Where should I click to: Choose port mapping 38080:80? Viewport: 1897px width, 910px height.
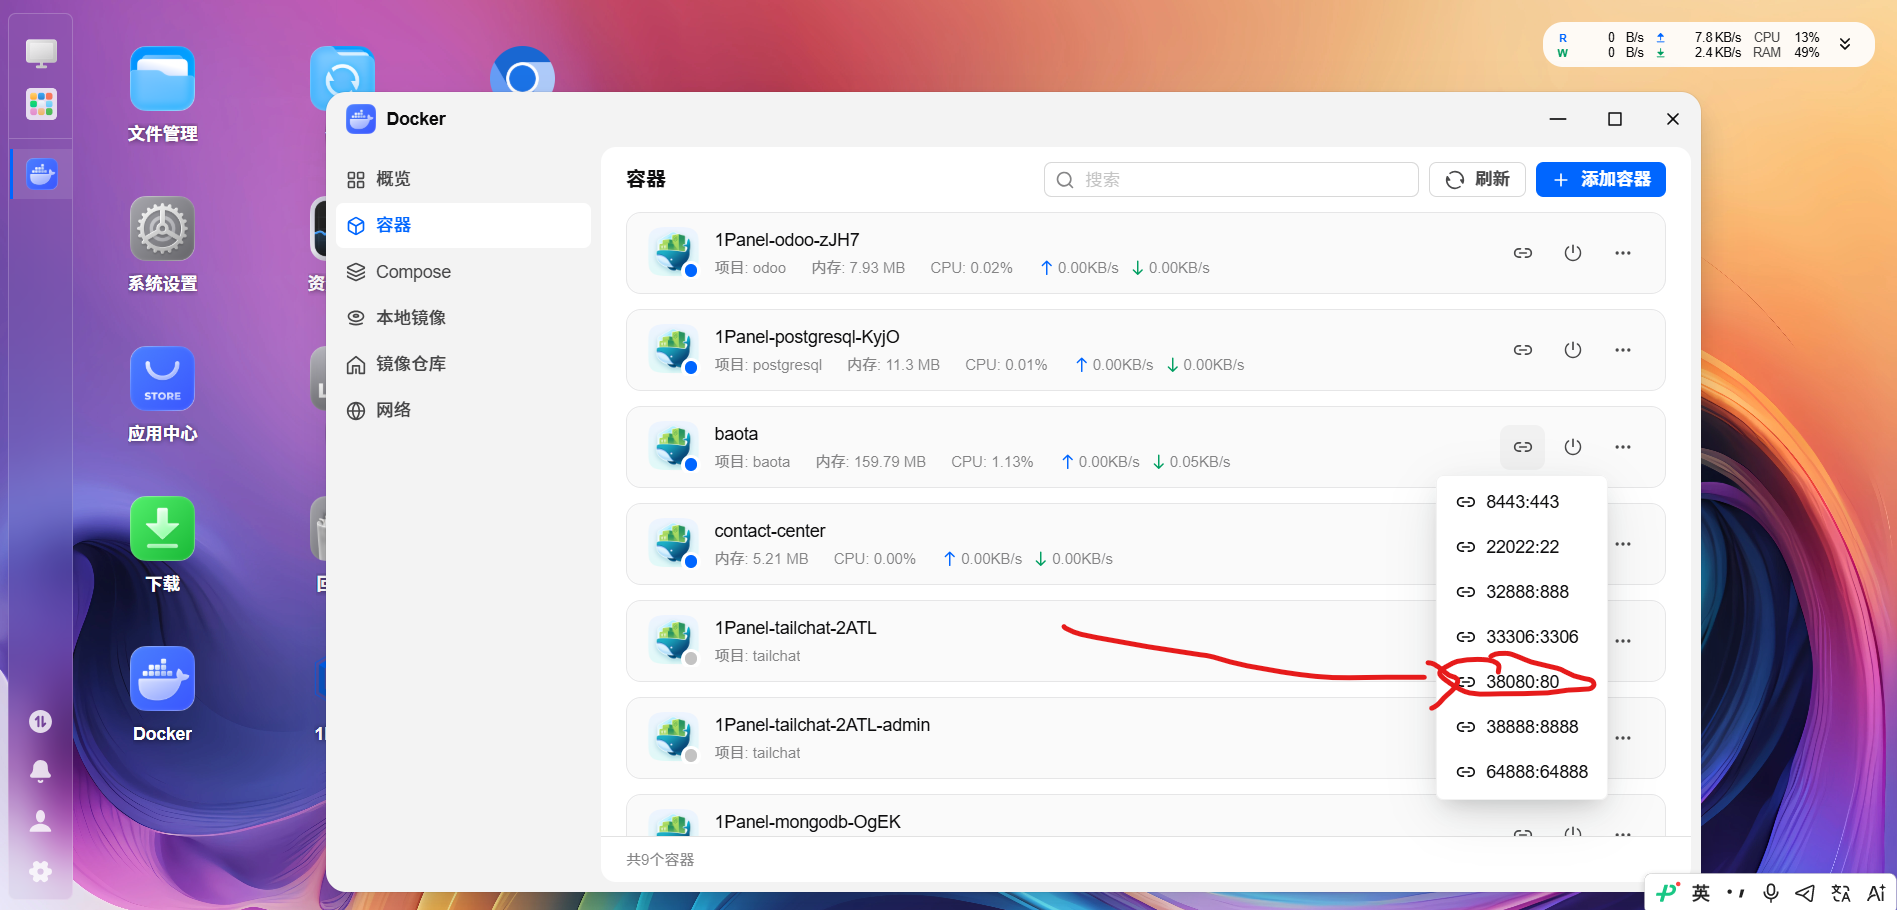[1521, 682]
